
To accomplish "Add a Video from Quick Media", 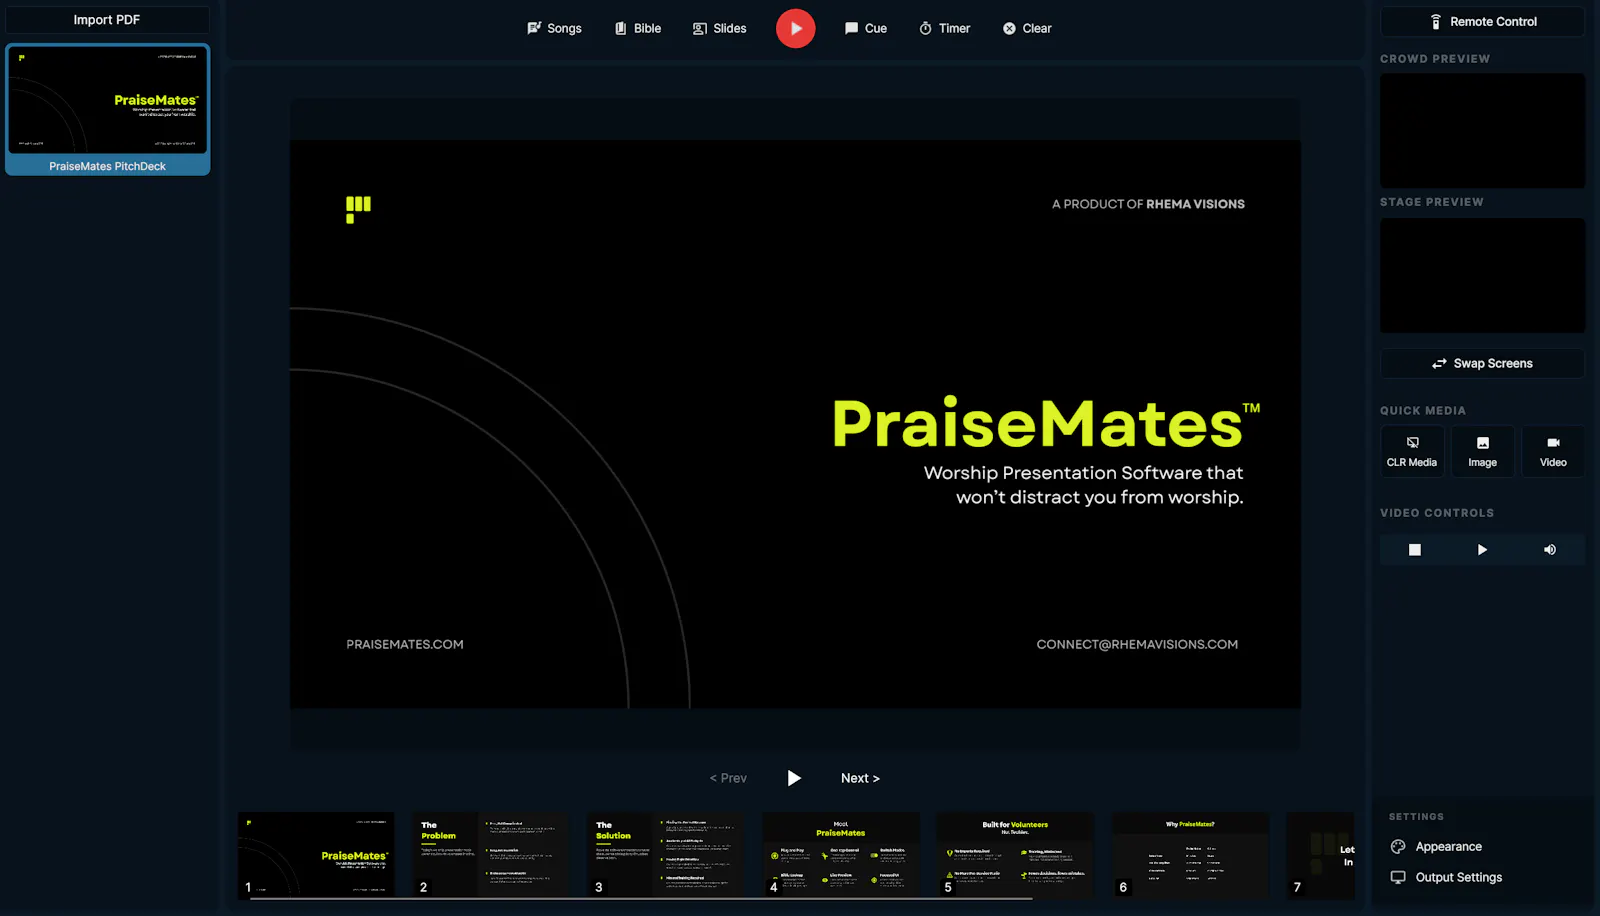I will pyautogui.click(x=1553, y=451).
